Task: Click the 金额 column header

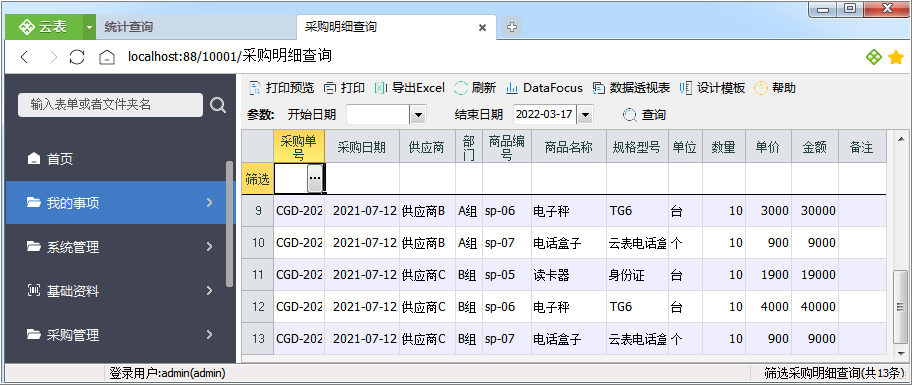Action: pos(815,147)
